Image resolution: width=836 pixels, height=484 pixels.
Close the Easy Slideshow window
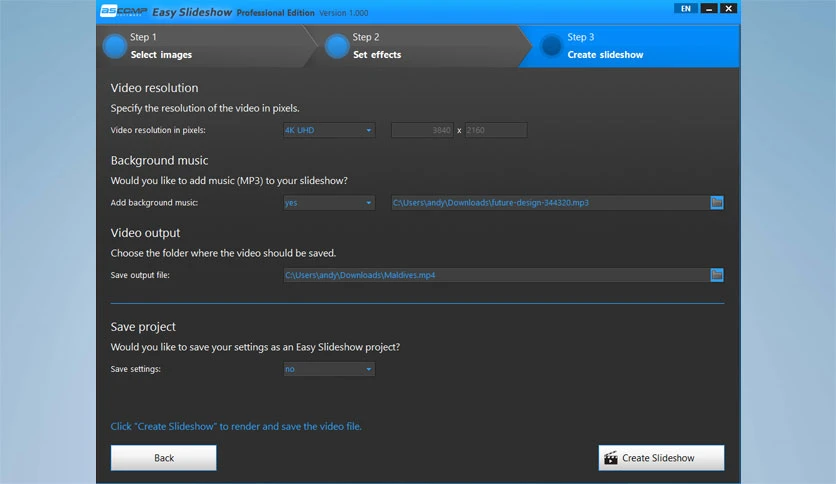click(728, 9)
